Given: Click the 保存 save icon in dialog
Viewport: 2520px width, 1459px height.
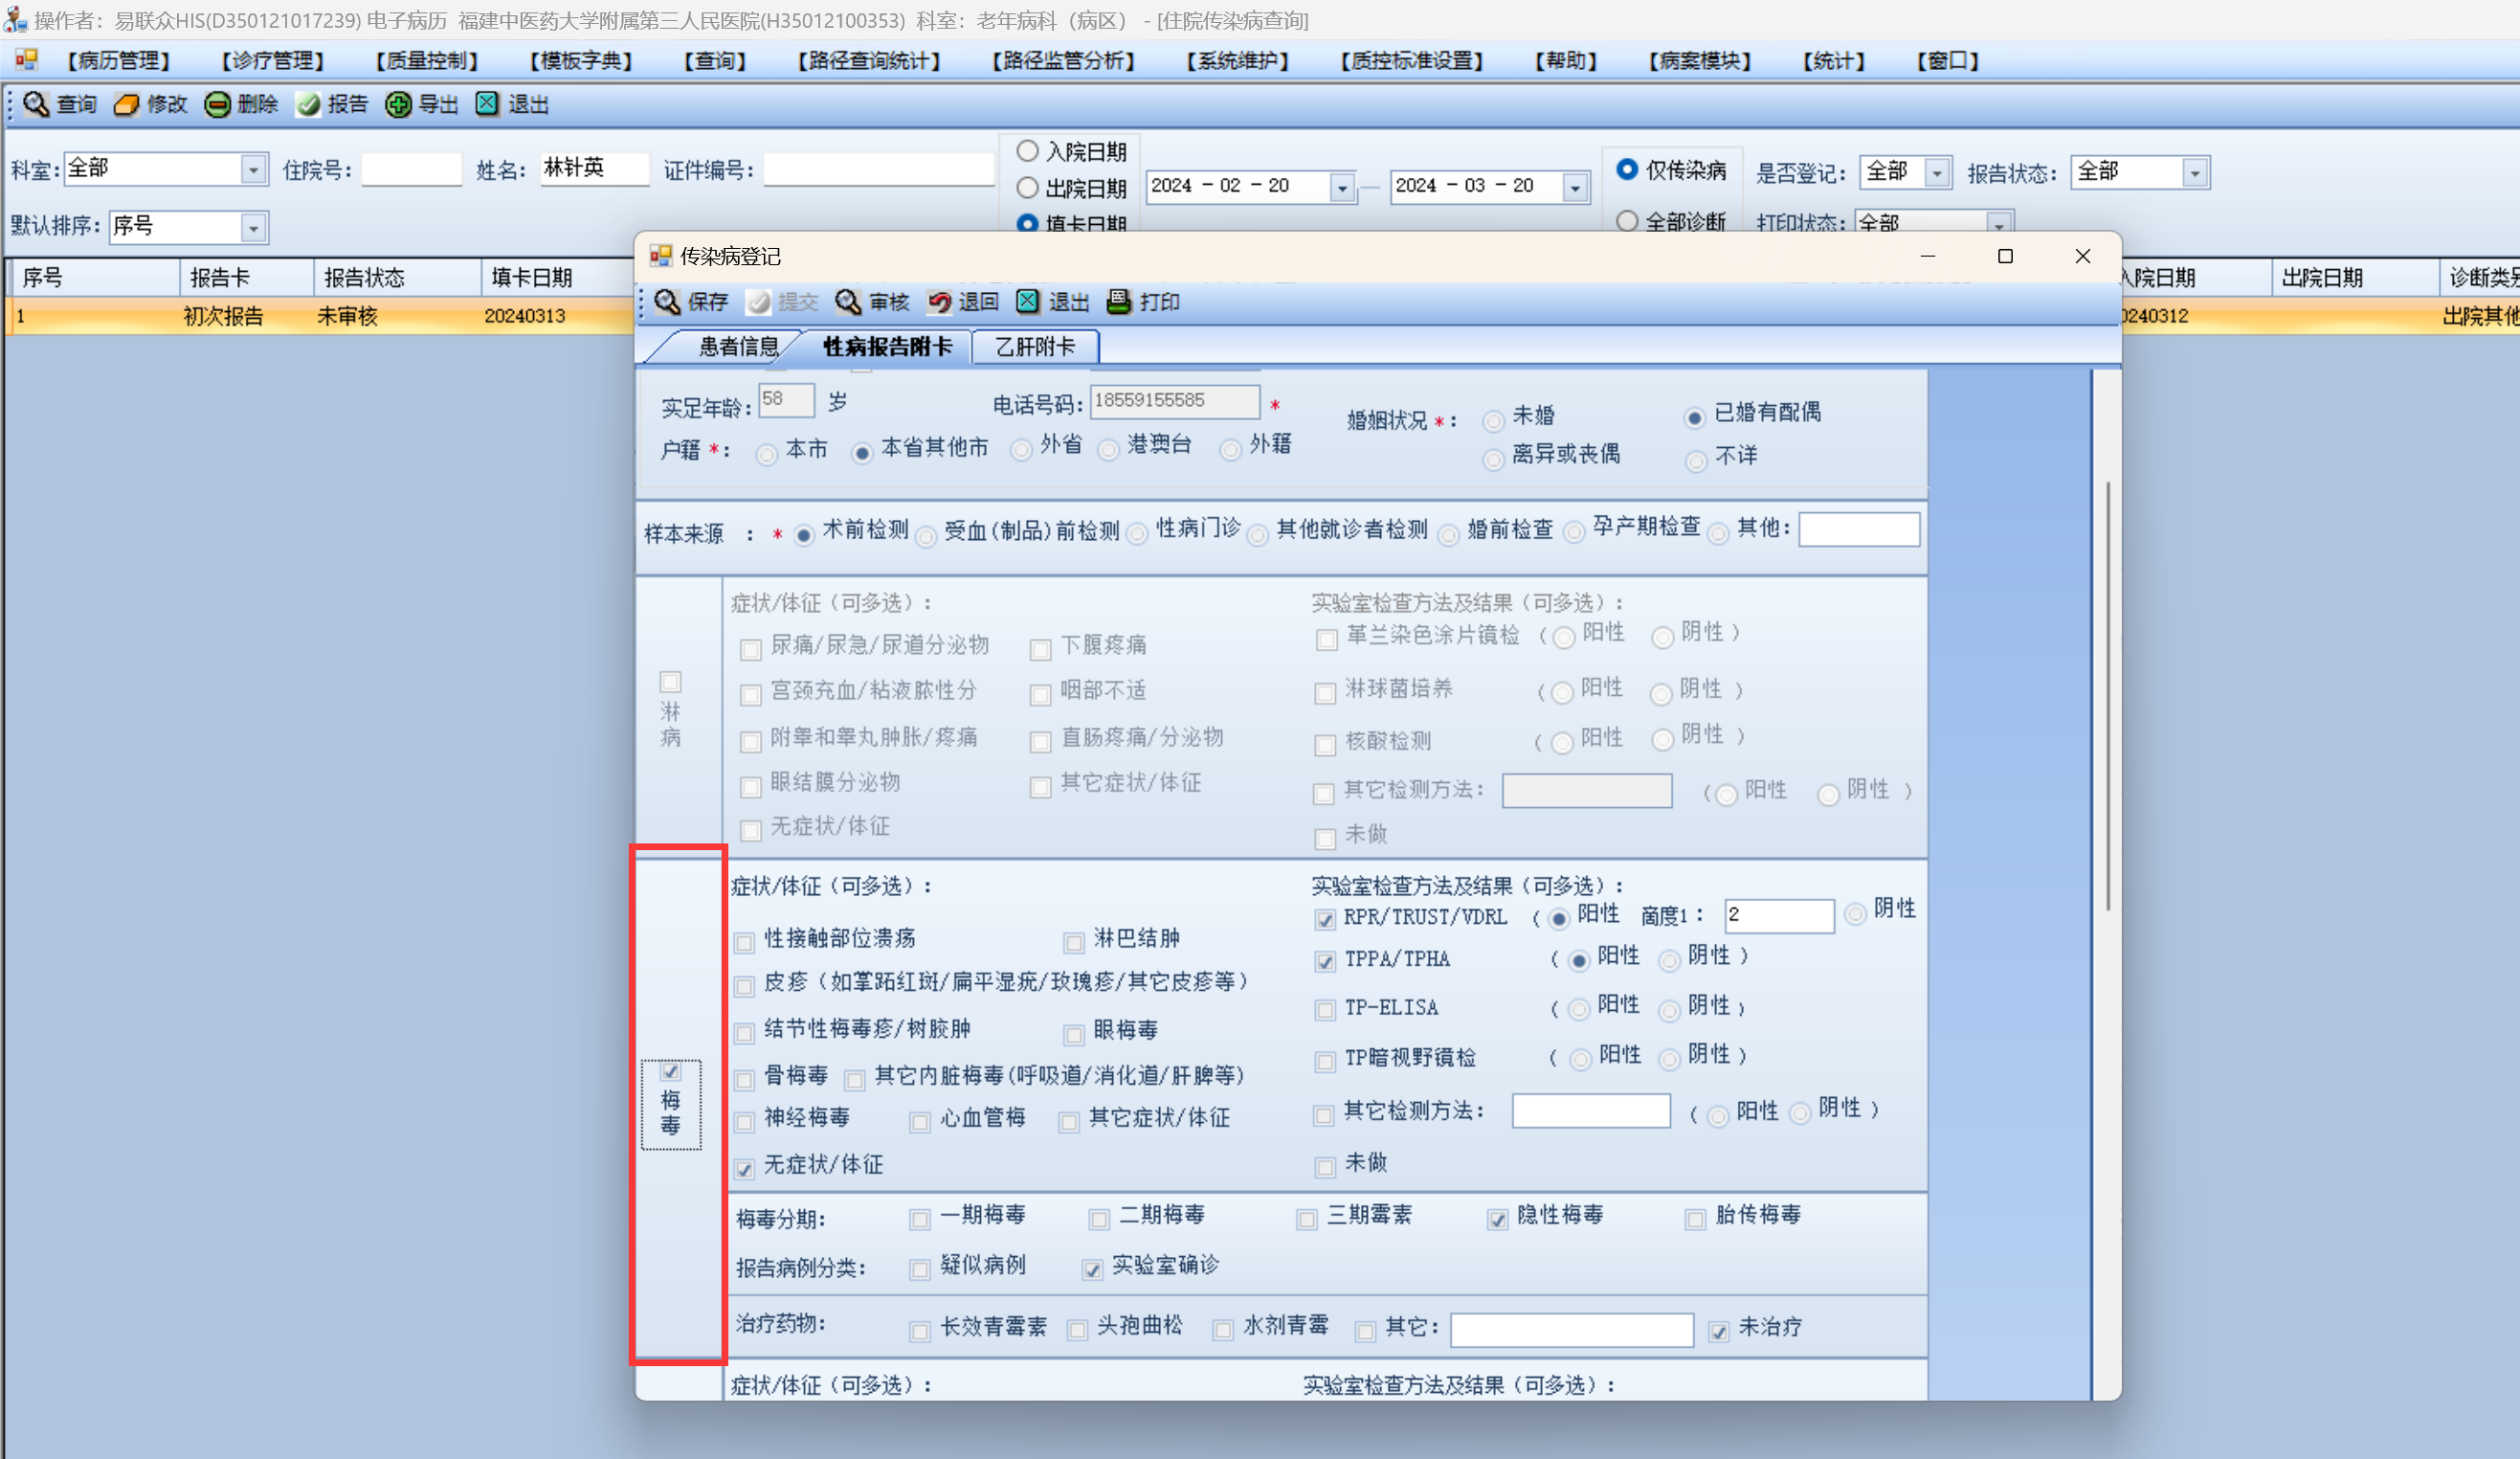Looking at the screenshot, I should (667, 302).
